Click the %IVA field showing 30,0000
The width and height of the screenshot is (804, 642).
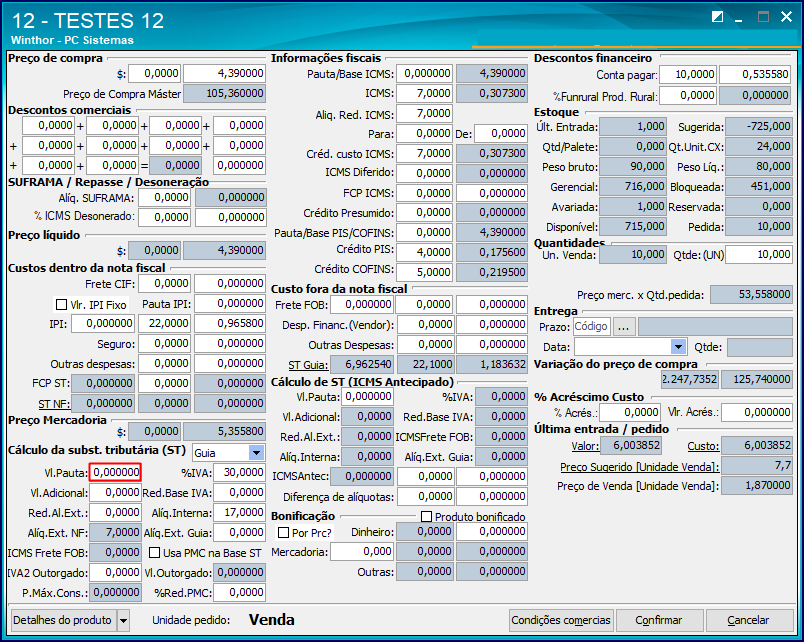pyautogui.click(x=239, y=472)
